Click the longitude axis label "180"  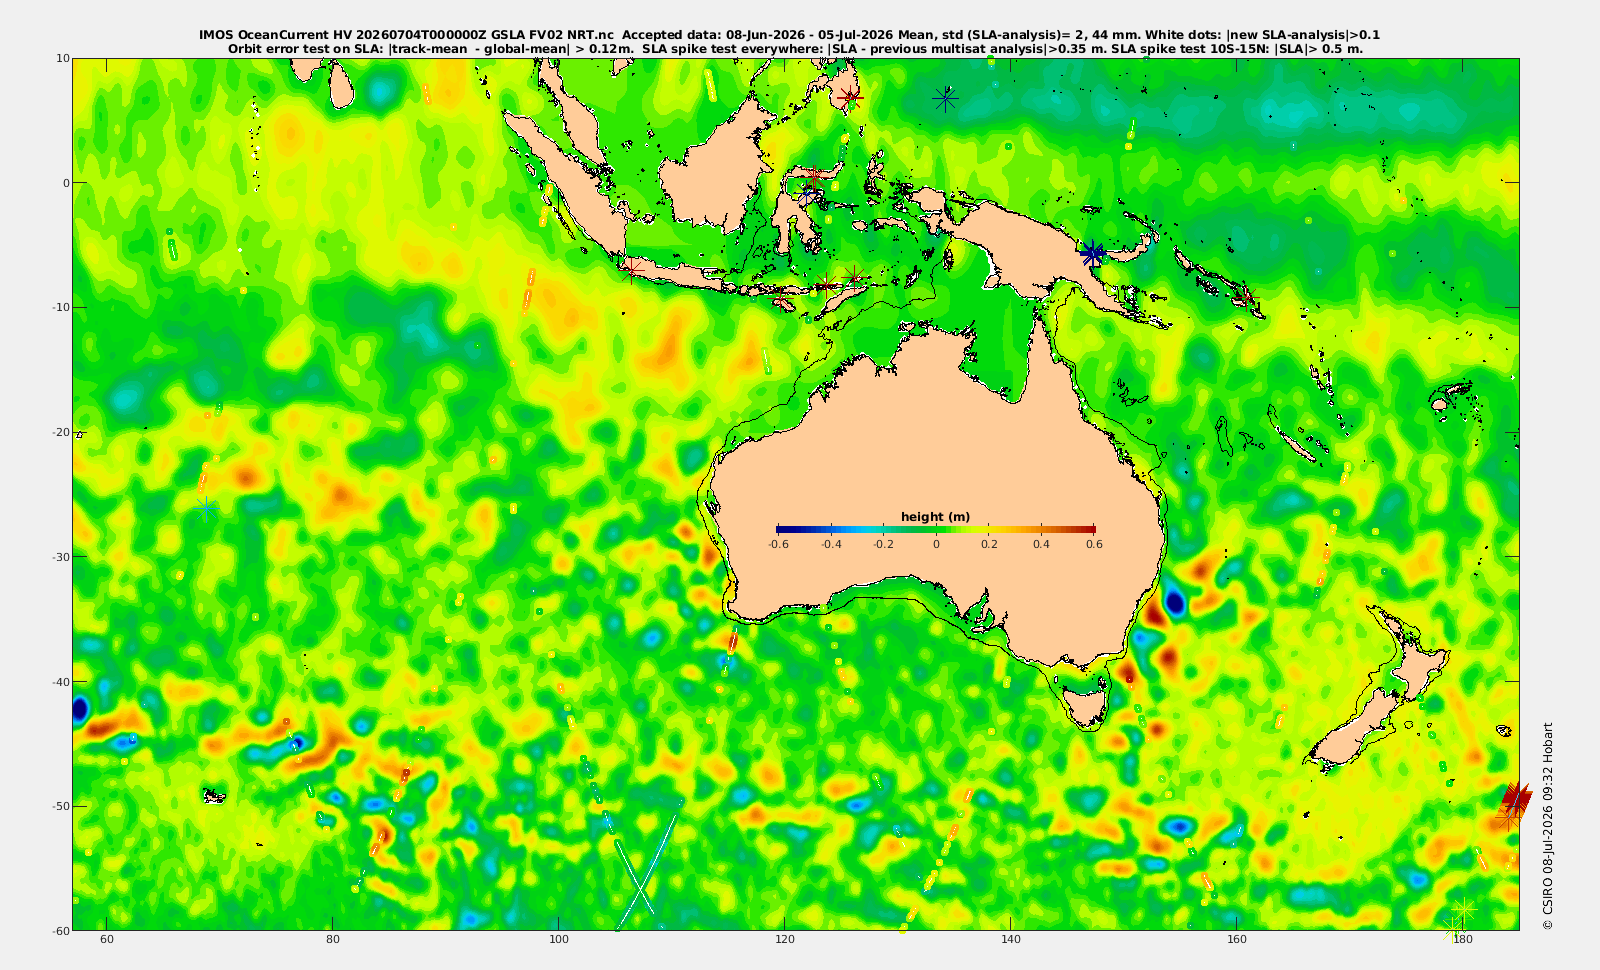(1463, 940)
